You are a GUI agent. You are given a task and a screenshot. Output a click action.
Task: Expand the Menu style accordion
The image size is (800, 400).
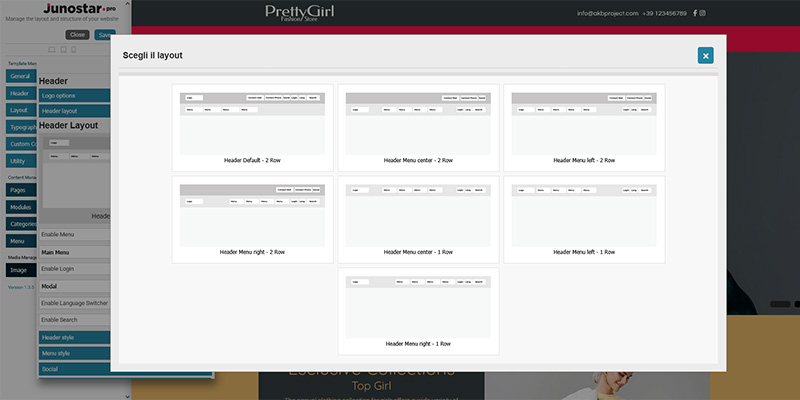[x=74, y=353]
